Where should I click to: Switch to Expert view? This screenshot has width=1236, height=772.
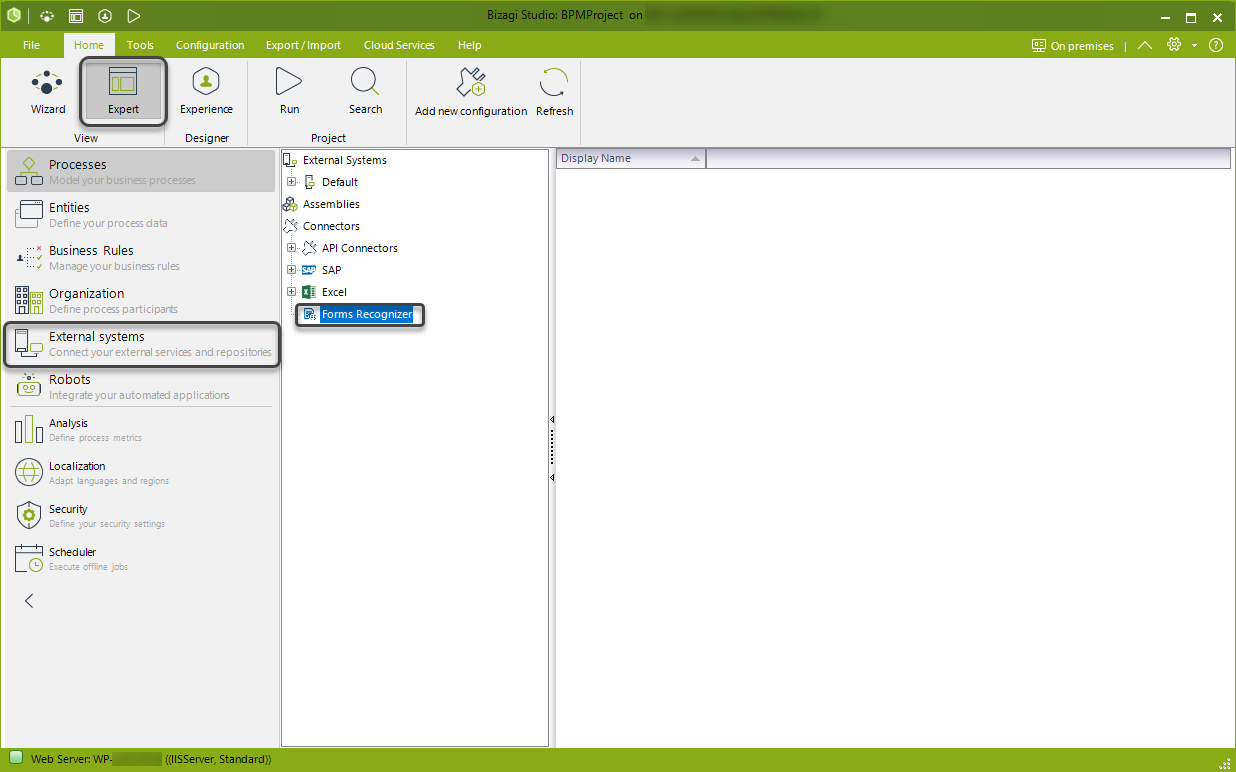pyautogui.click(x=124, y=92)
